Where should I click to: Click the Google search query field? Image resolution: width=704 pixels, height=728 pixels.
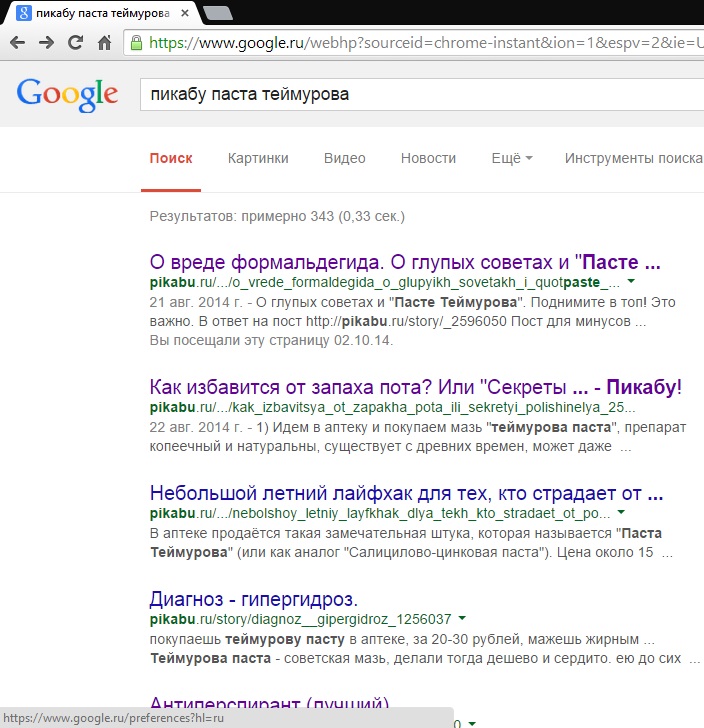(420, 94)
